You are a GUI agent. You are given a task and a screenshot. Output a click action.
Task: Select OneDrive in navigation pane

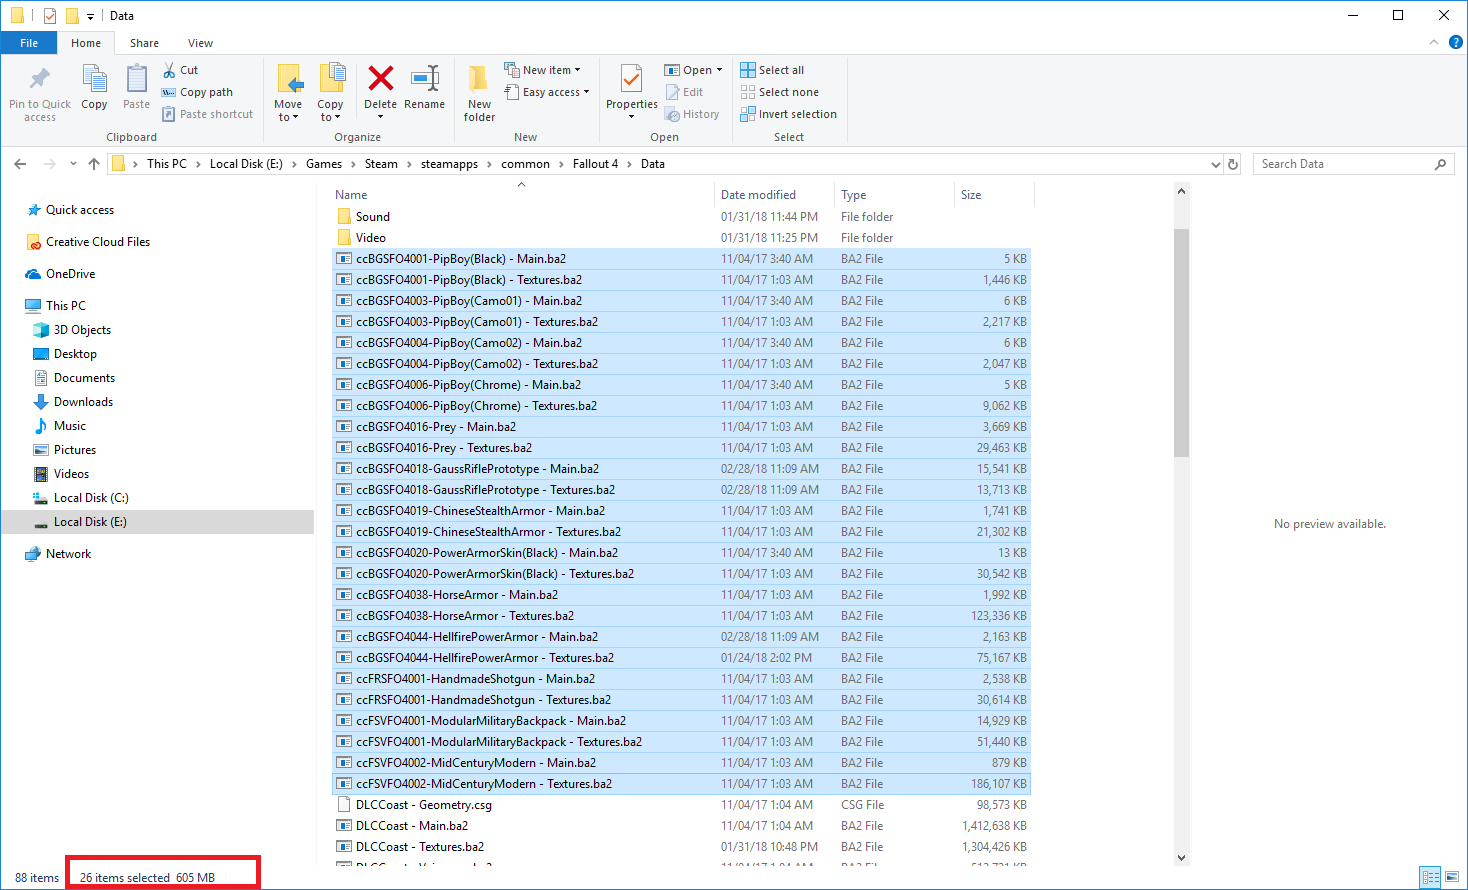point(70,274)
